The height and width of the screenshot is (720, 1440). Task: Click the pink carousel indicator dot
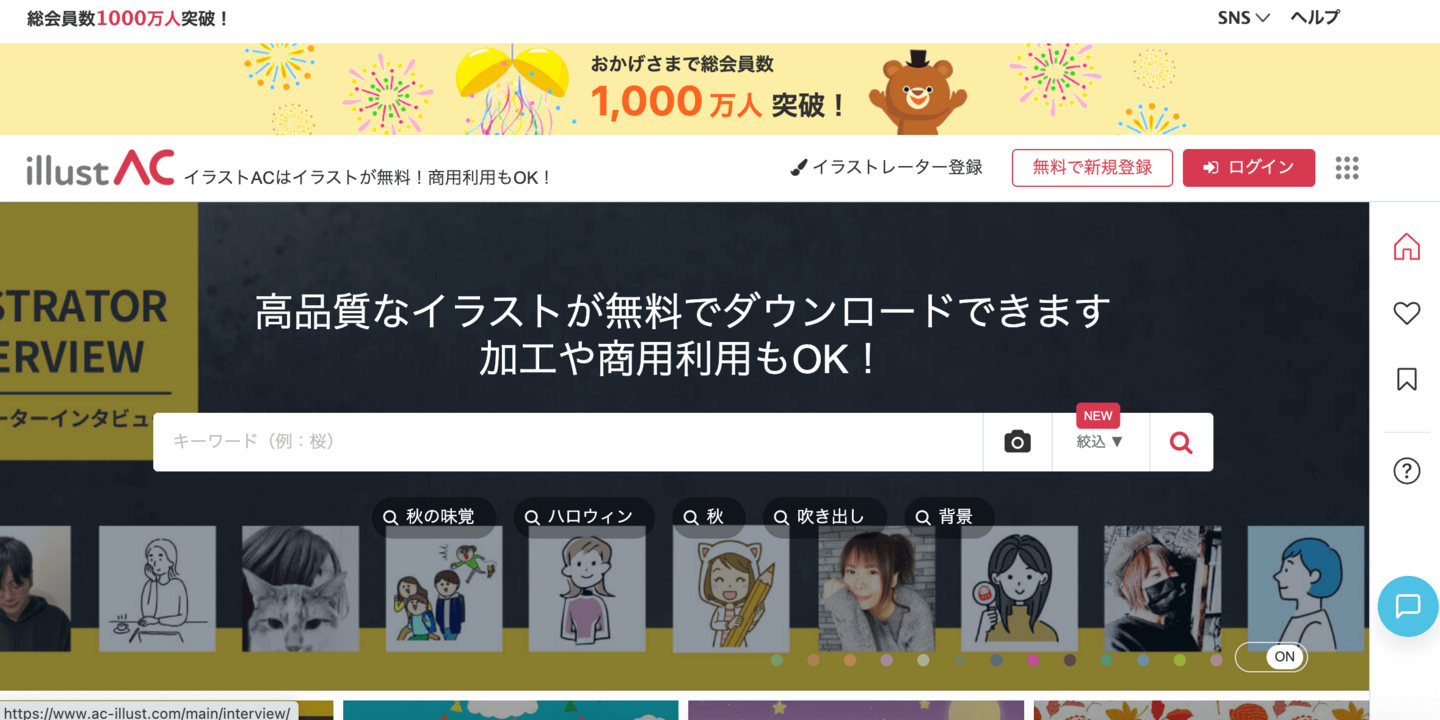click(x=1033, y=660)
